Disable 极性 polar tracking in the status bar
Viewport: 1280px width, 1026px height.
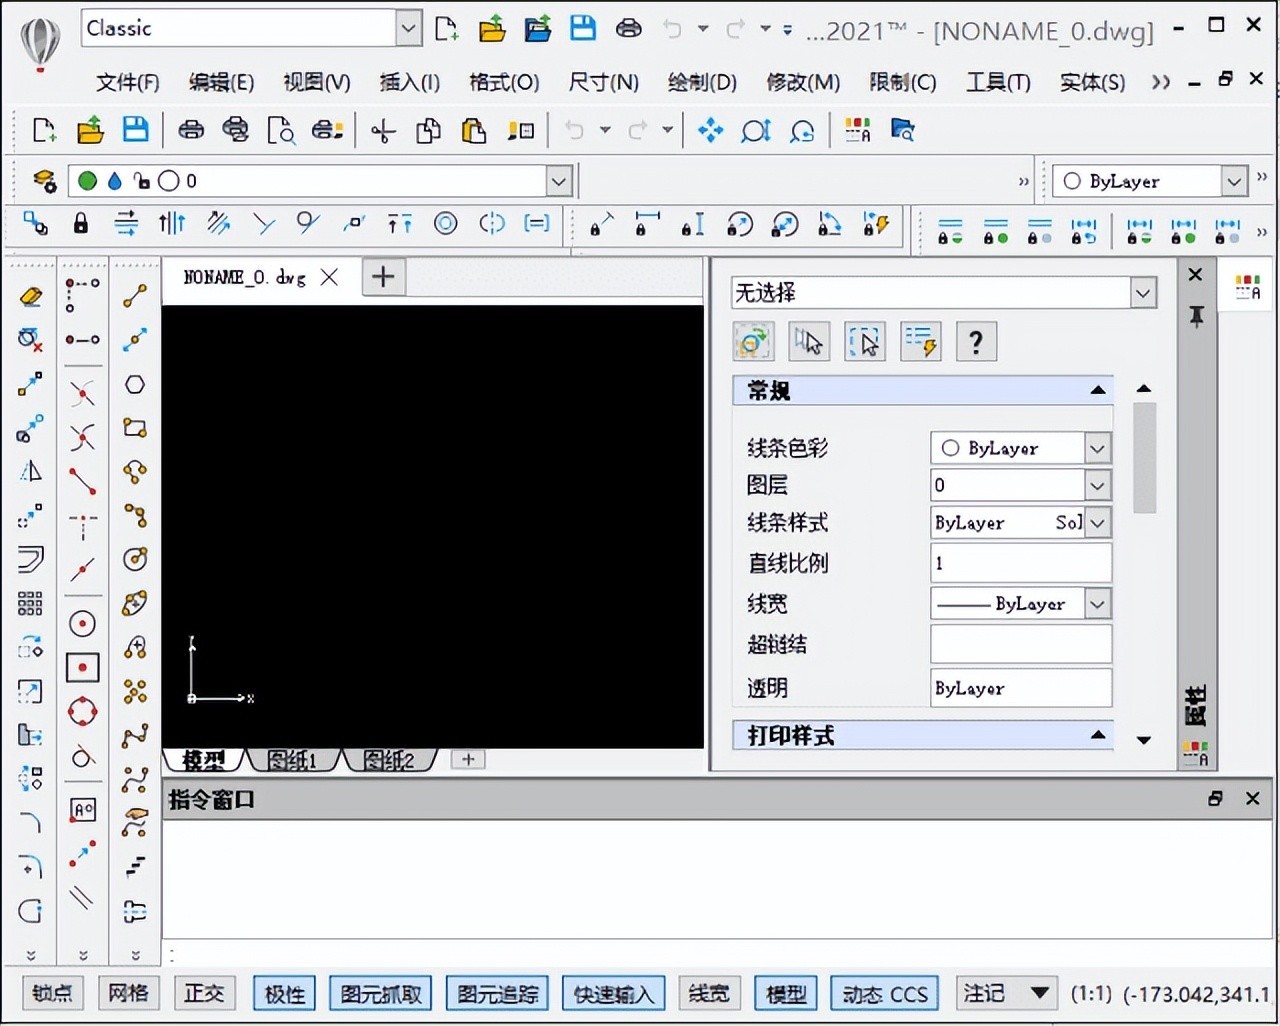coord(285,994)
